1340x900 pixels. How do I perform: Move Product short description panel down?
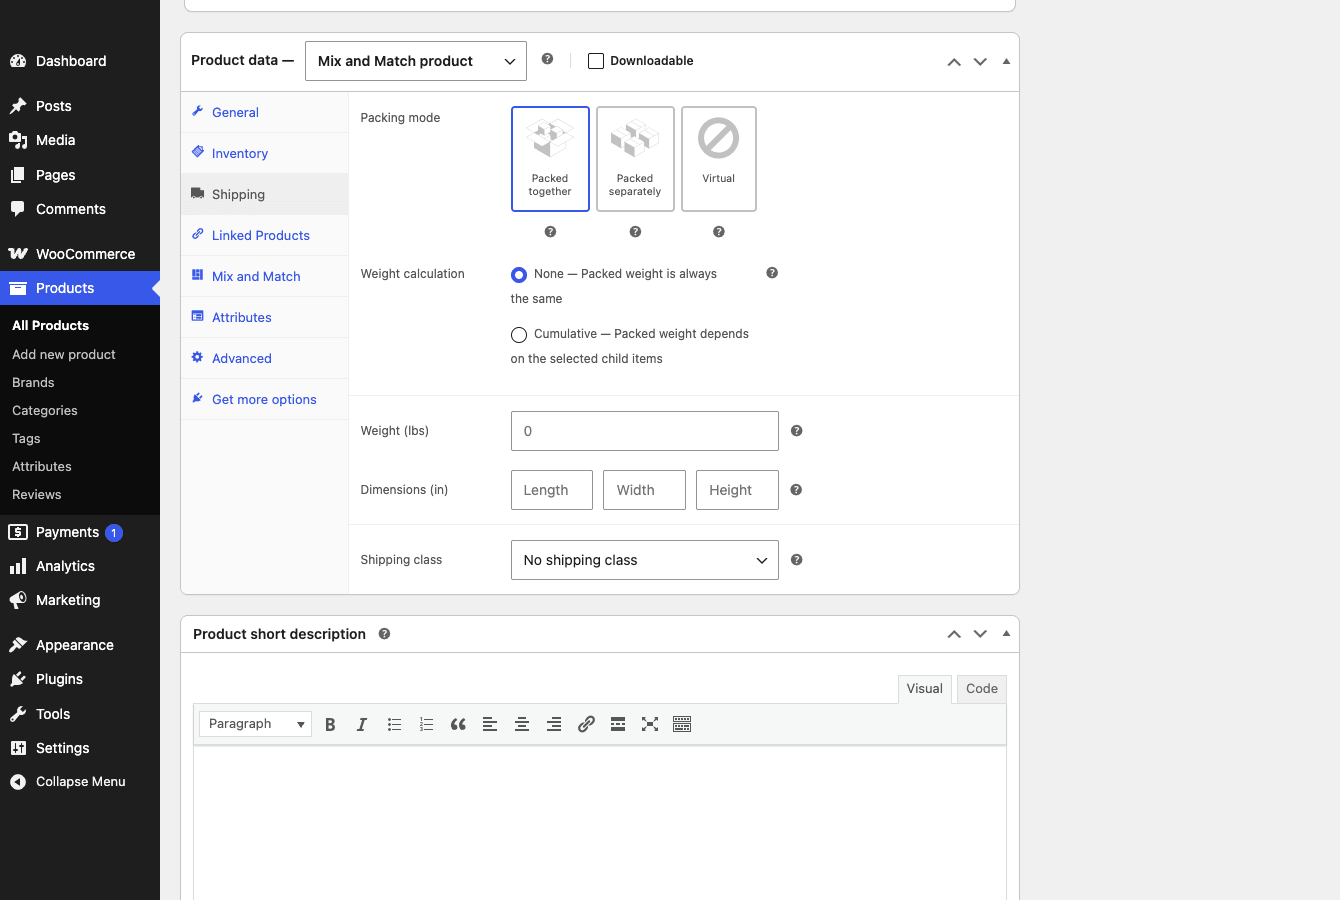click(x=980, y=634)
